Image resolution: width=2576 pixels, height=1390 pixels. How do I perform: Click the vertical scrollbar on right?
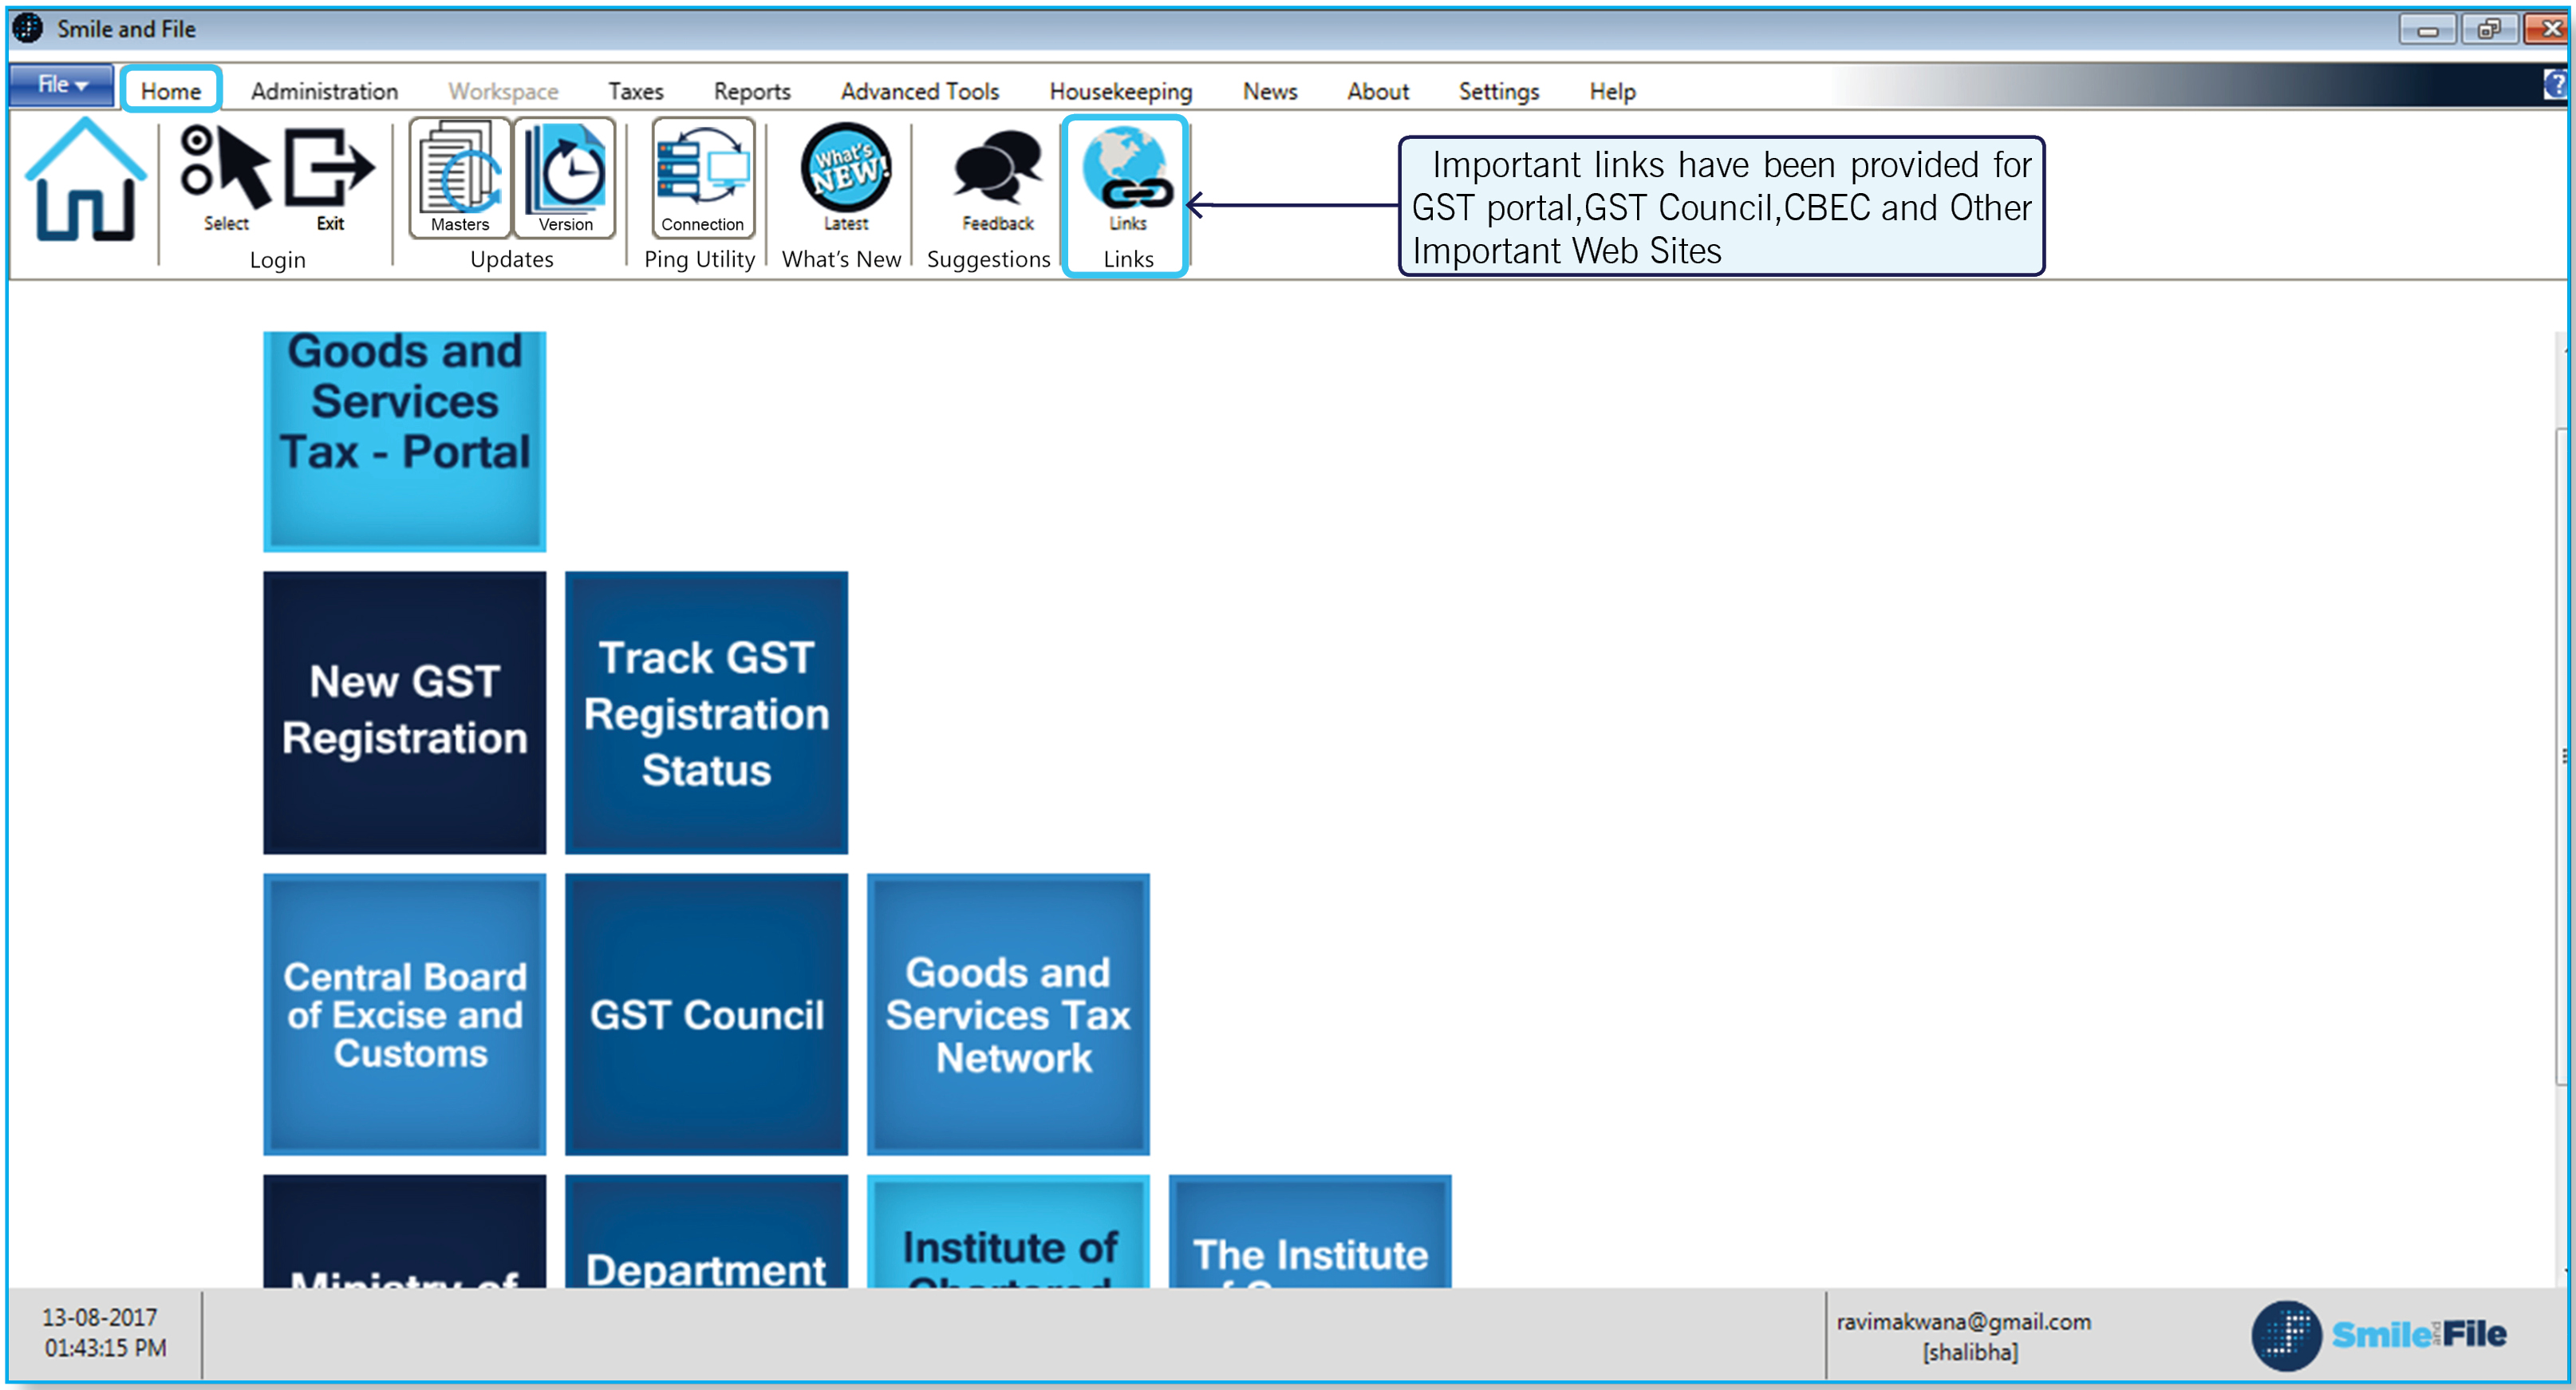pos(2562,755)
